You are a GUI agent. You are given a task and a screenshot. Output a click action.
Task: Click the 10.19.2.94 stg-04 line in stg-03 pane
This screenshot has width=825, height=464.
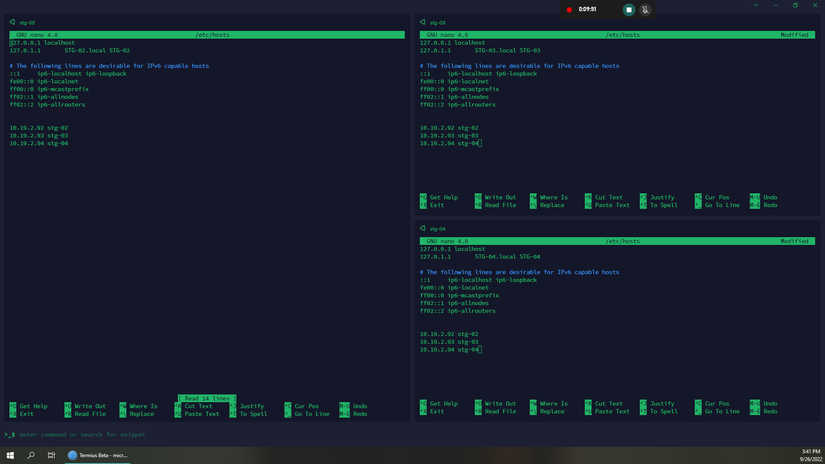(449, 143)
